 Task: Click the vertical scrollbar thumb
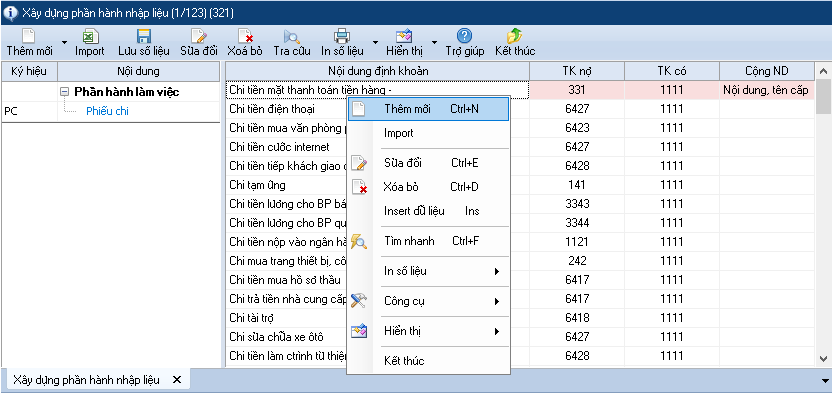pyautogui.click(x=824, y=97)
